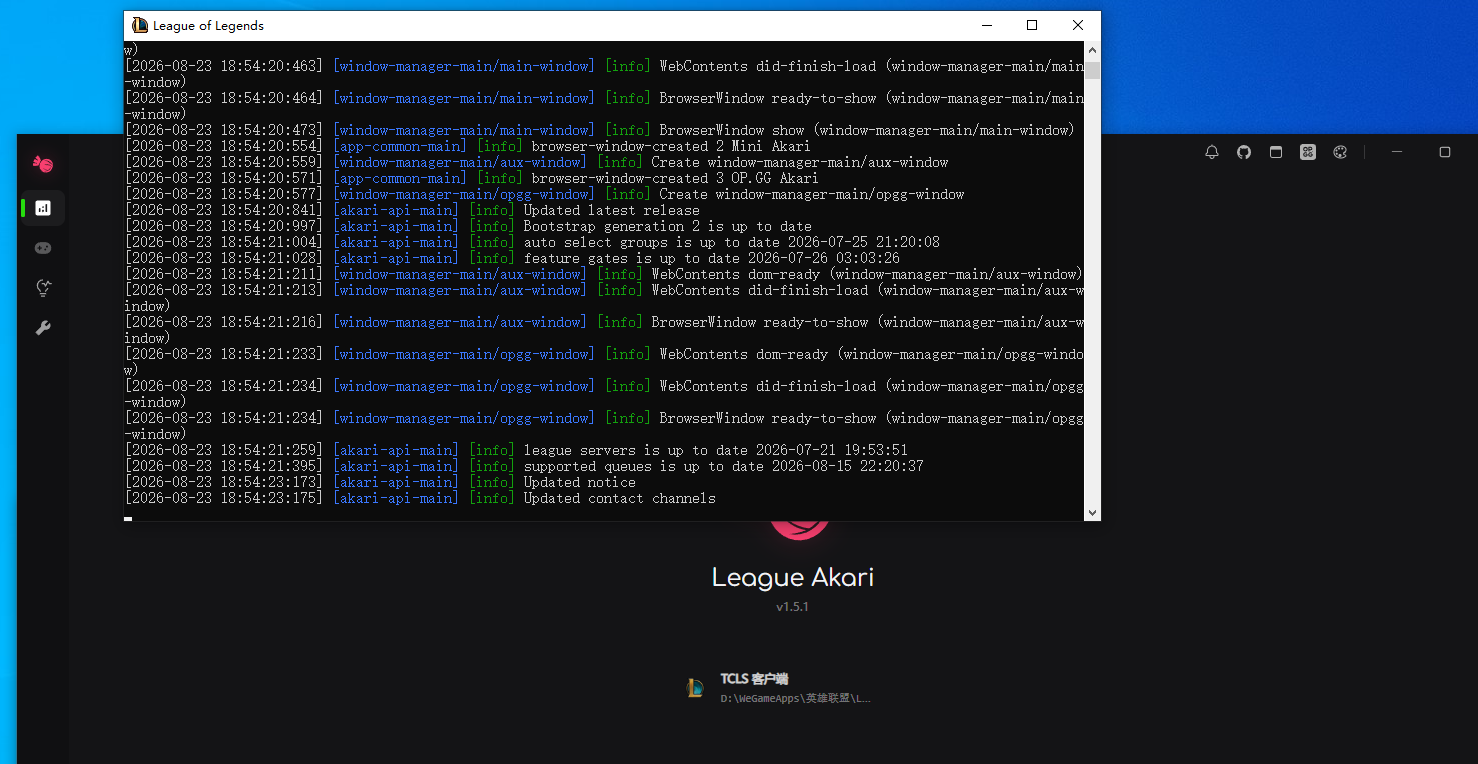Open the wrench toolkit sidebar page

point(43,328)
